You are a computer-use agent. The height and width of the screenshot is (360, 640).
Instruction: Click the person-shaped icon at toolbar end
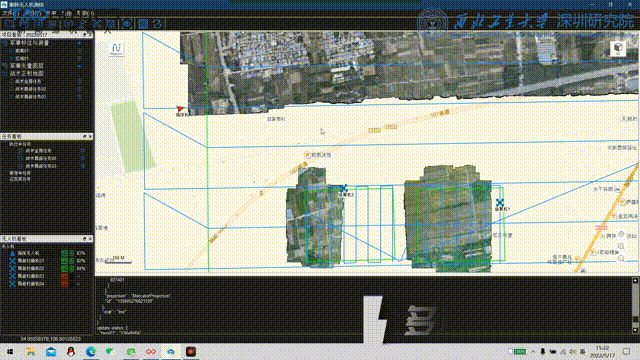158,24
